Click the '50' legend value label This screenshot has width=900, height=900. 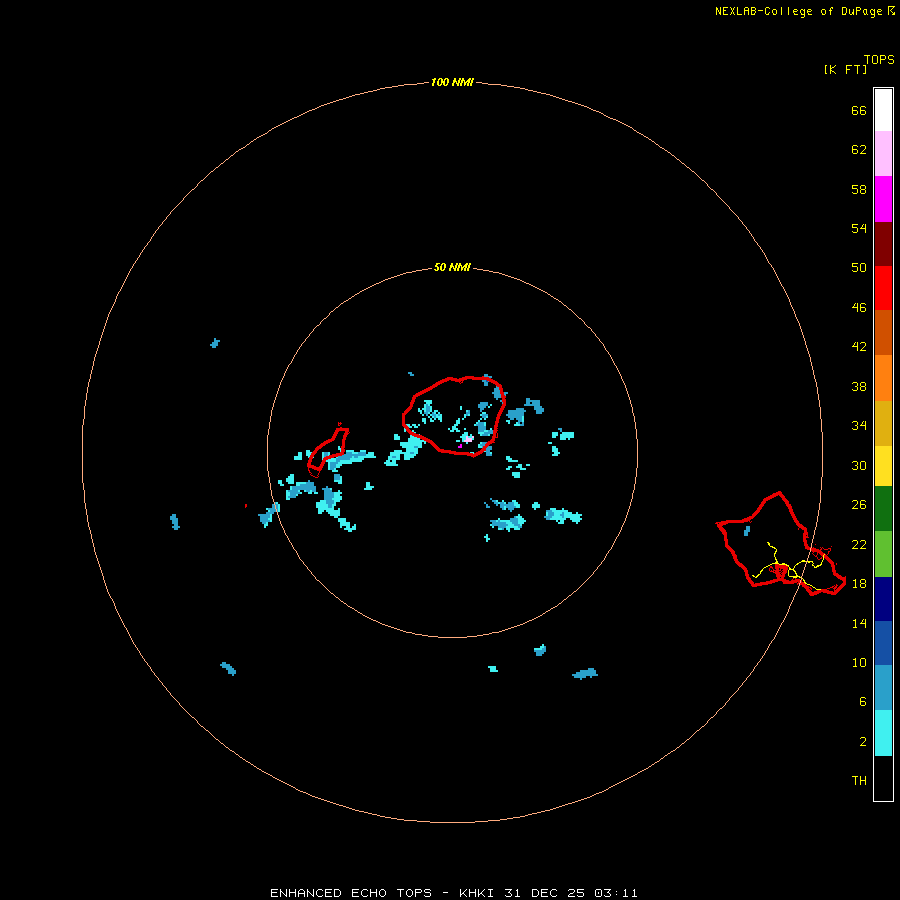coord(859,267)
